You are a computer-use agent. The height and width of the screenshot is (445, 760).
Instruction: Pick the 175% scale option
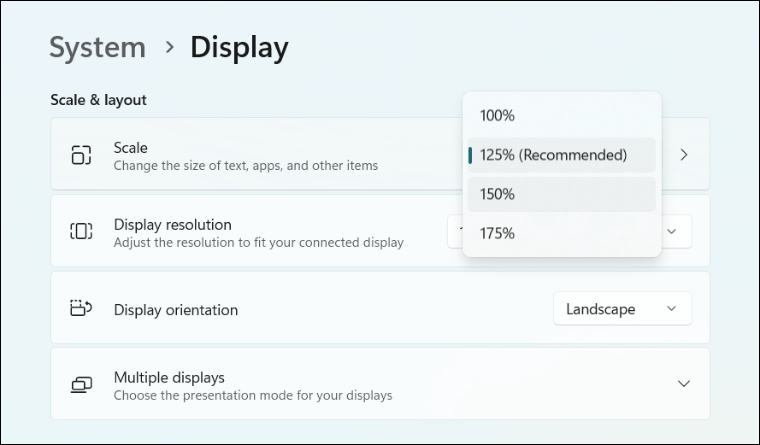[497, 233]
